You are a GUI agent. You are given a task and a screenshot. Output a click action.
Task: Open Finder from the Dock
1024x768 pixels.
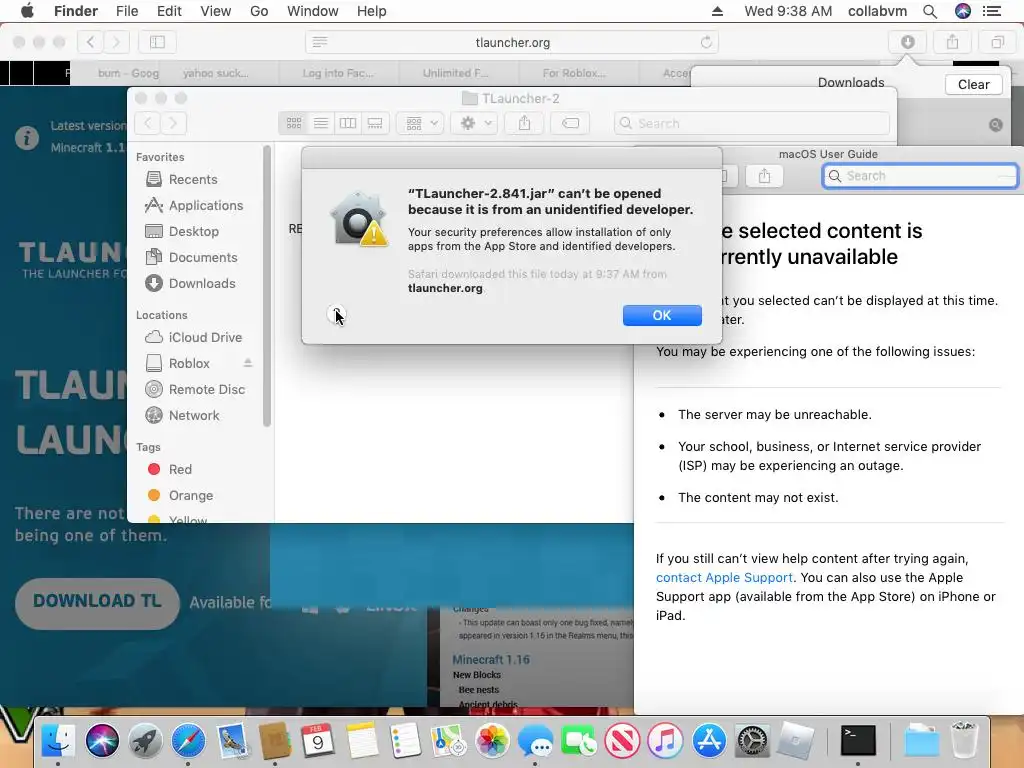pyautogui.click(x=57, y=741)
